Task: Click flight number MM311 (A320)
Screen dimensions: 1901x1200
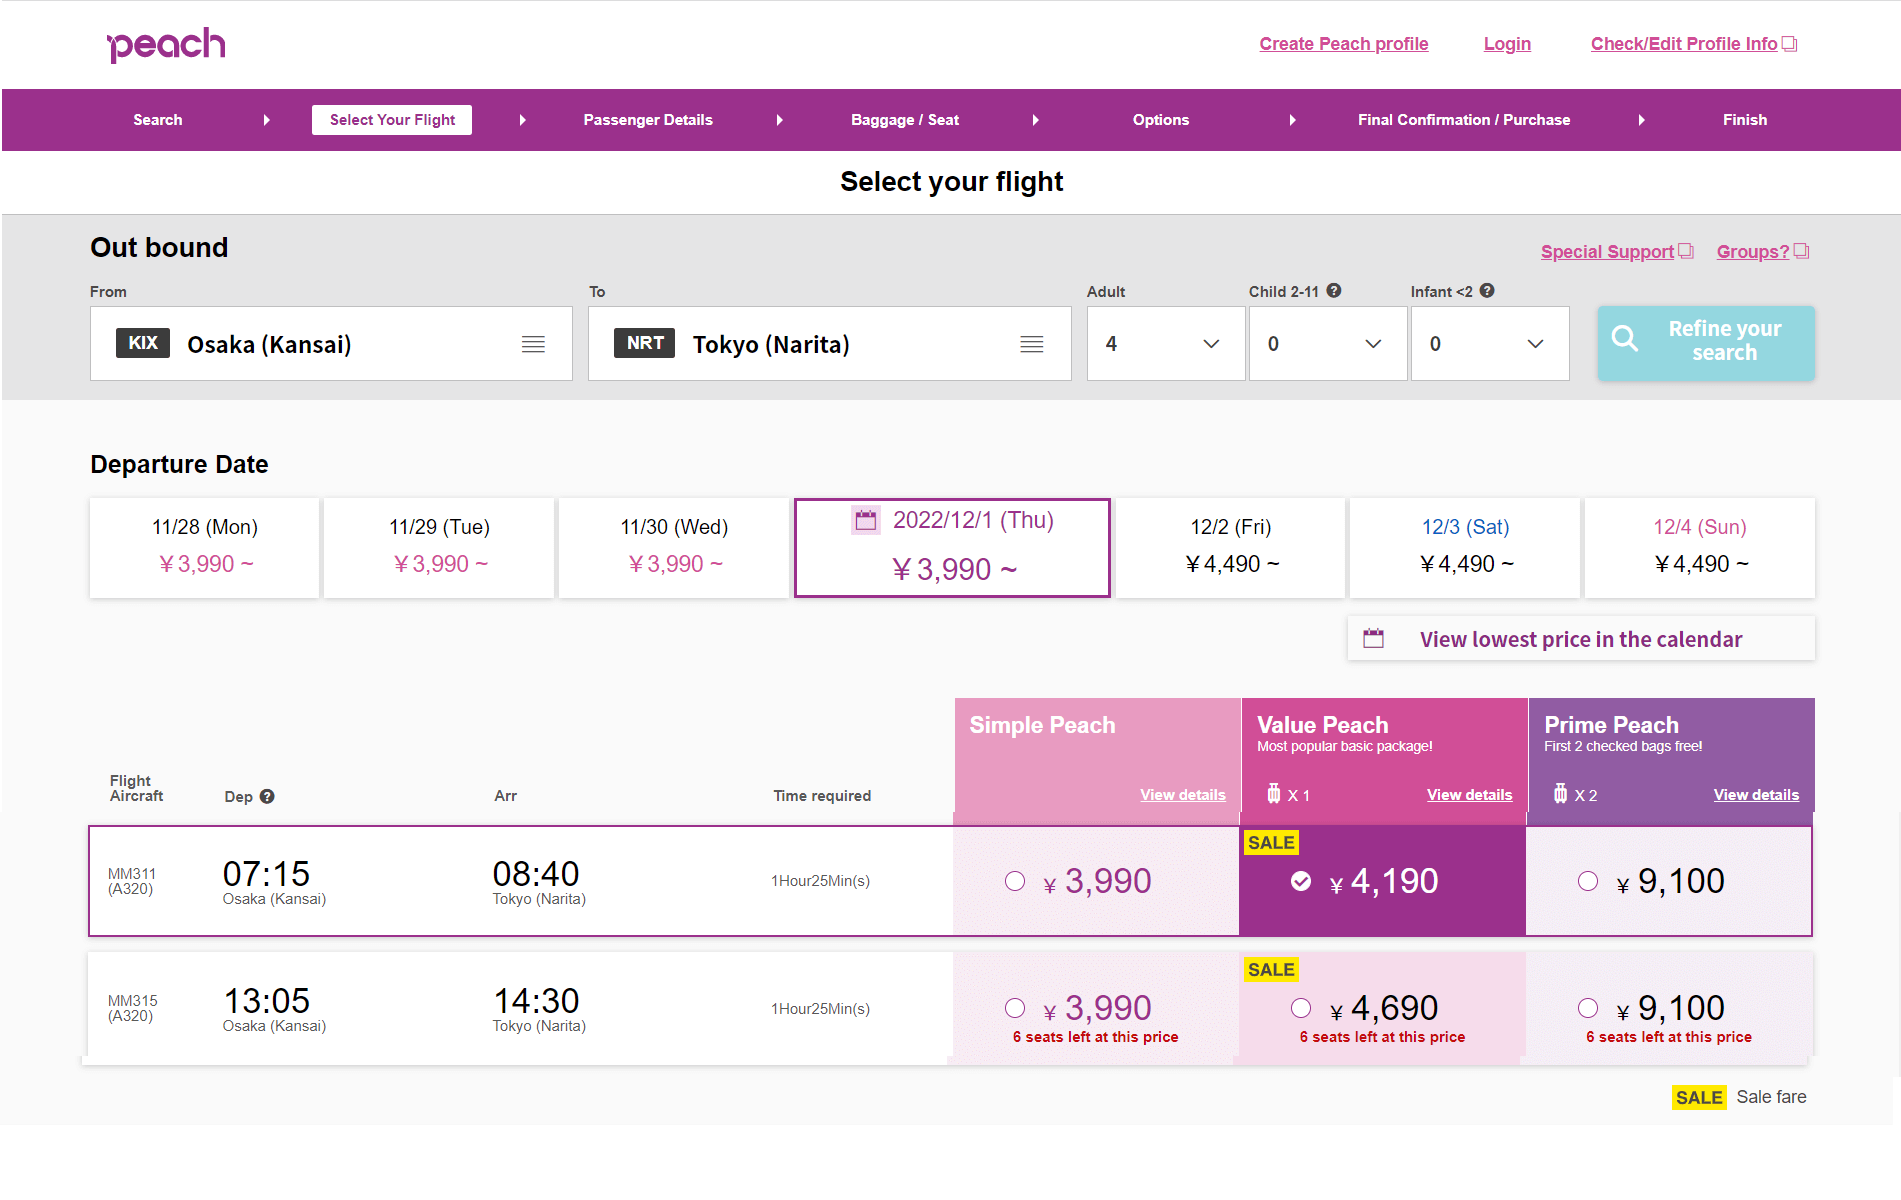Action: pos(132,881)
